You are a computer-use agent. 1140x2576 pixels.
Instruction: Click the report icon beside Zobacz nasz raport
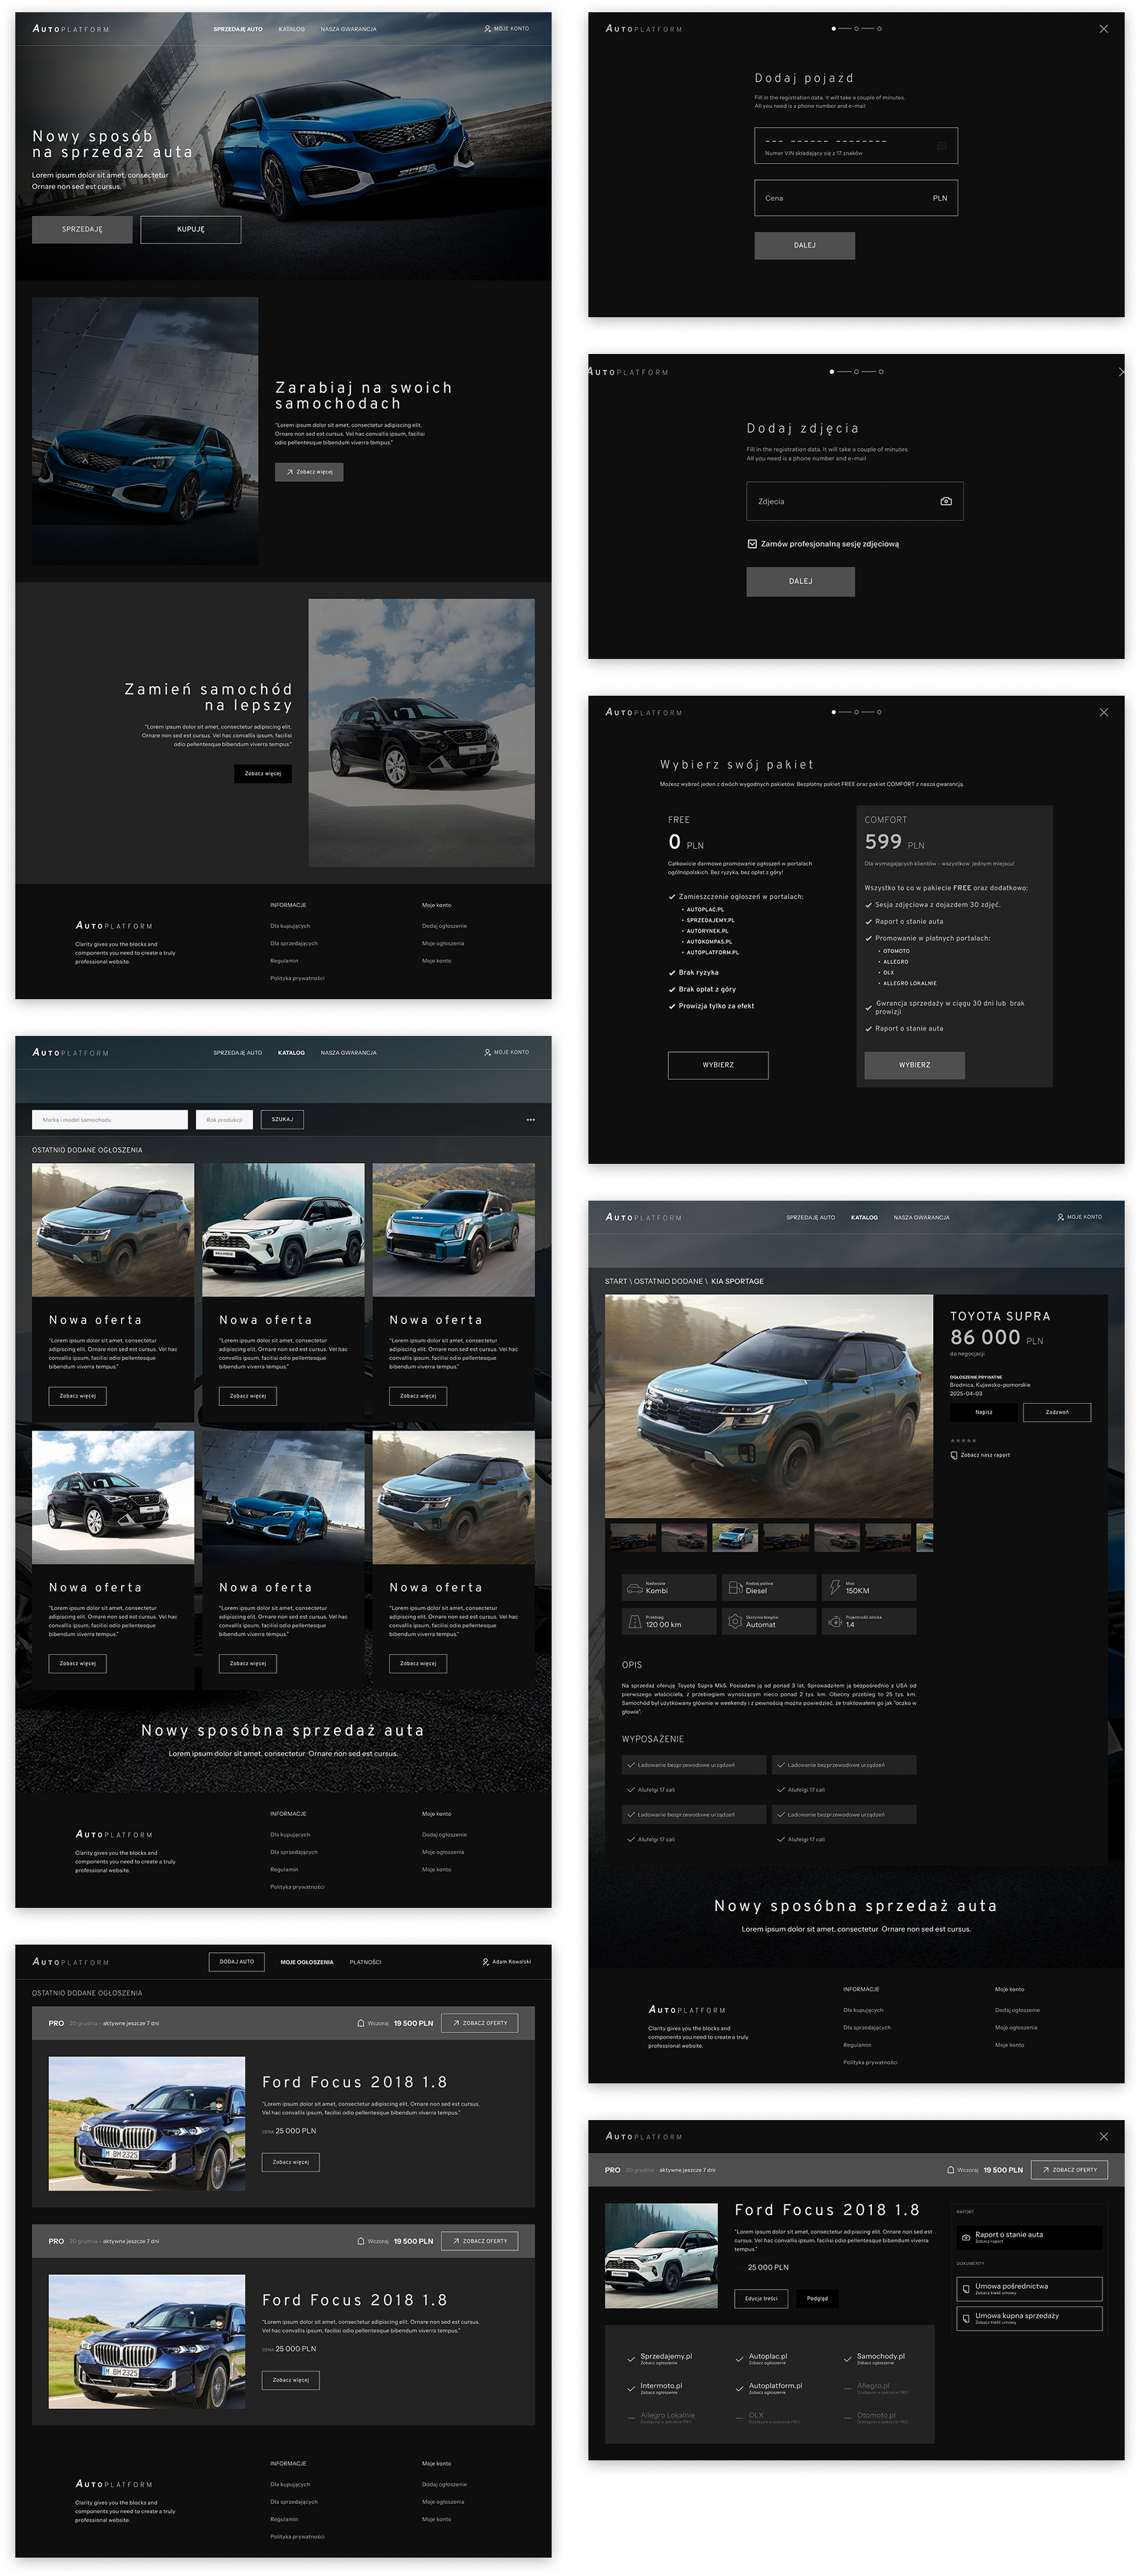point(954,1455)
